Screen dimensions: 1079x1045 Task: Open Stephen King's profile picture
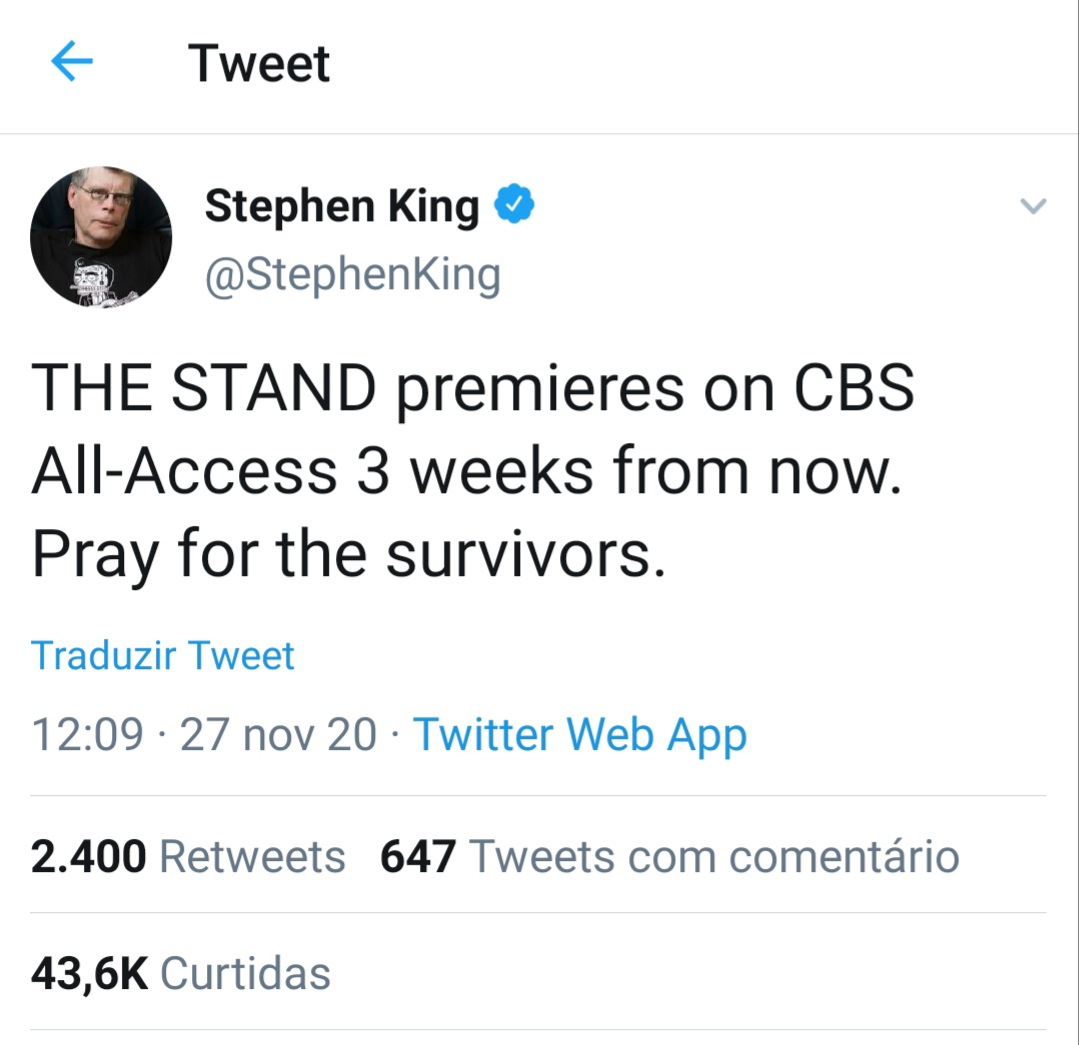100,237
